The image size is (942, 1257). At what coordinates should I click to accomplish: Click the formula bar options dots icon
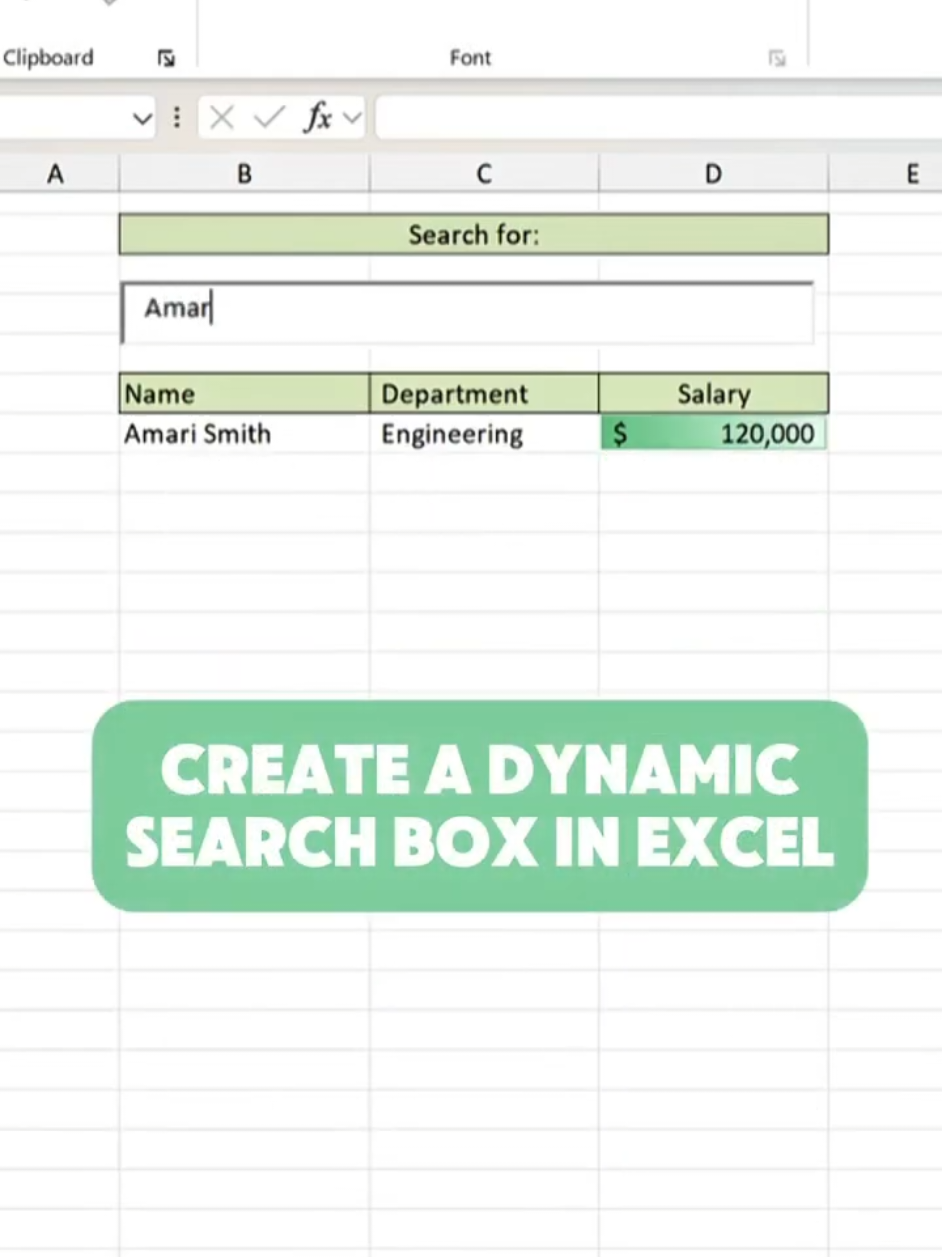point(177,118)
